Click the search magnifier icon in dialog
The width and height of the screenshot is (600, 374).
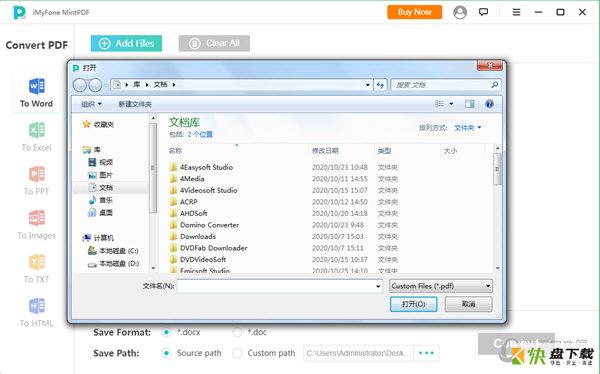pyautogui.click(x=494, y=85)
